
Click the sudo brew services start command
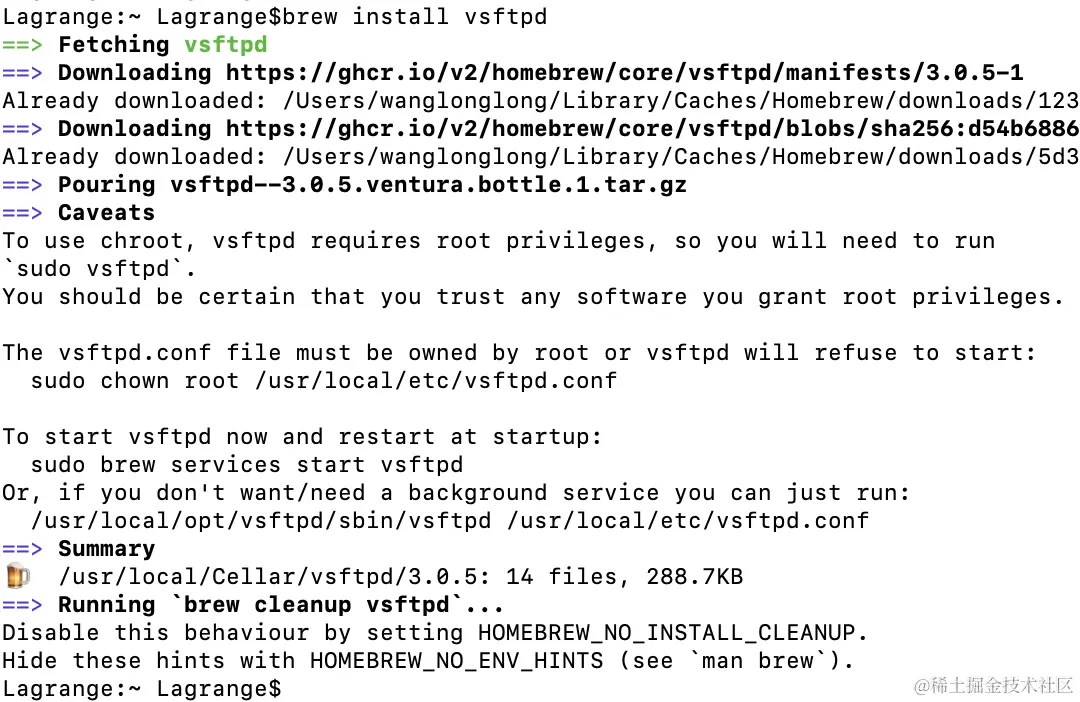click(247, 465)
